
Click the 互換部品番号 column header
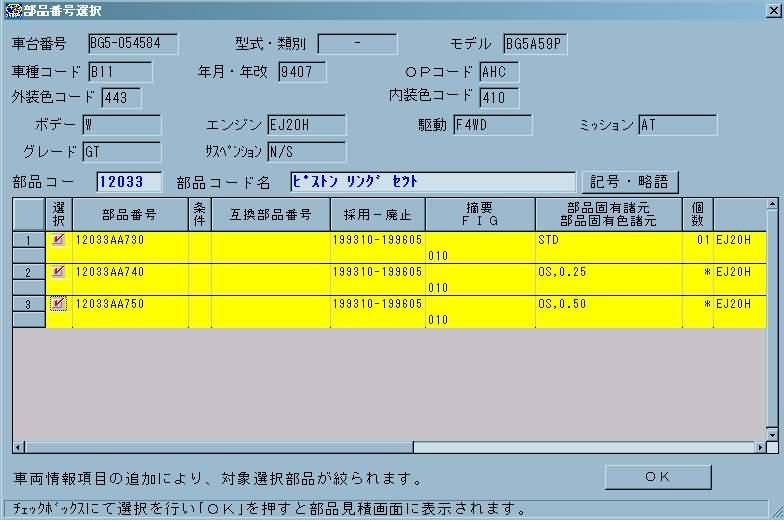[x=270, y=214]
